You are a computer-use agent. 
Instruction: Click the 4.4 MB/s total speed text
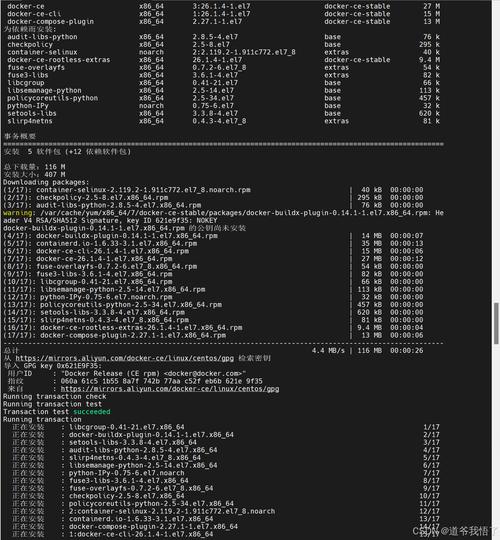point(328,351)
